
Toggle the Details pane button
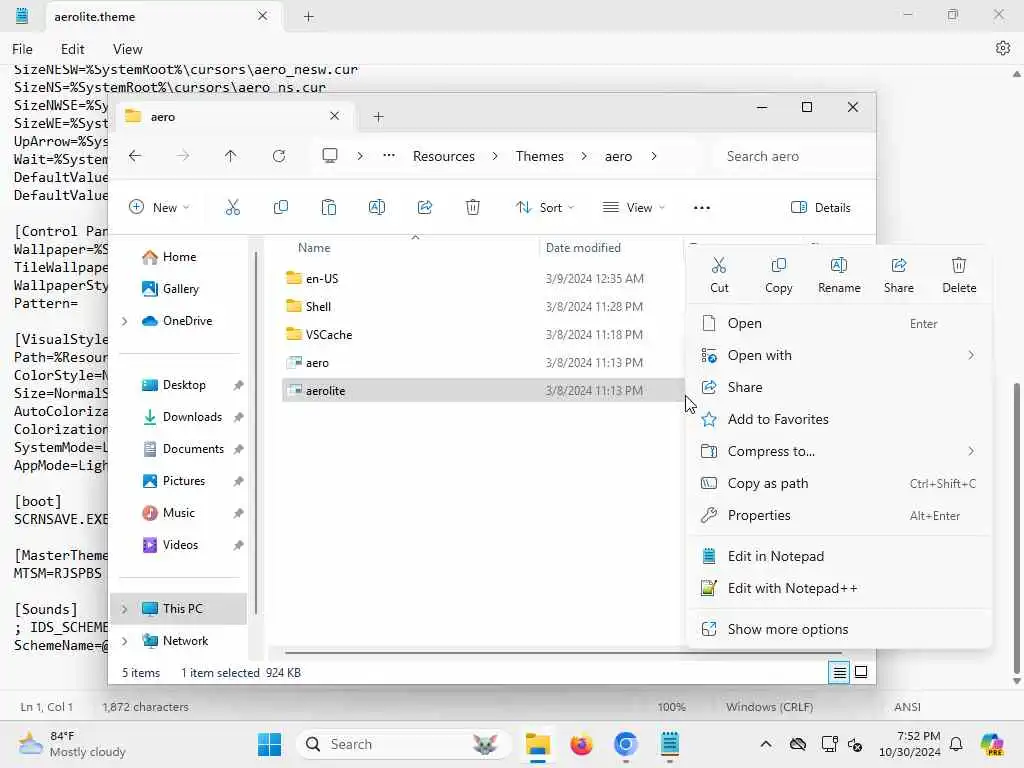tap(820, 208)
